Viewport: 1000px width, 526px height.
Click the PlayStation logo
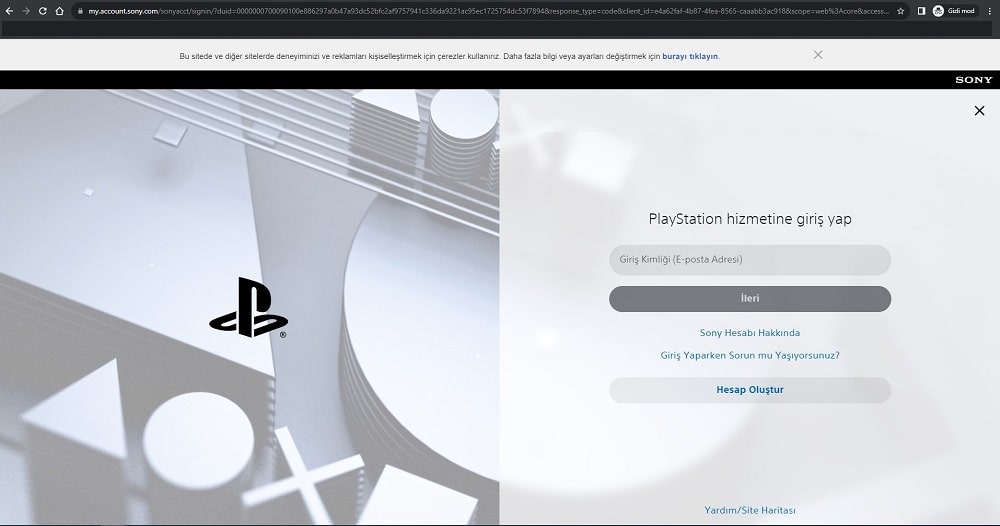[x=248, y=307]
